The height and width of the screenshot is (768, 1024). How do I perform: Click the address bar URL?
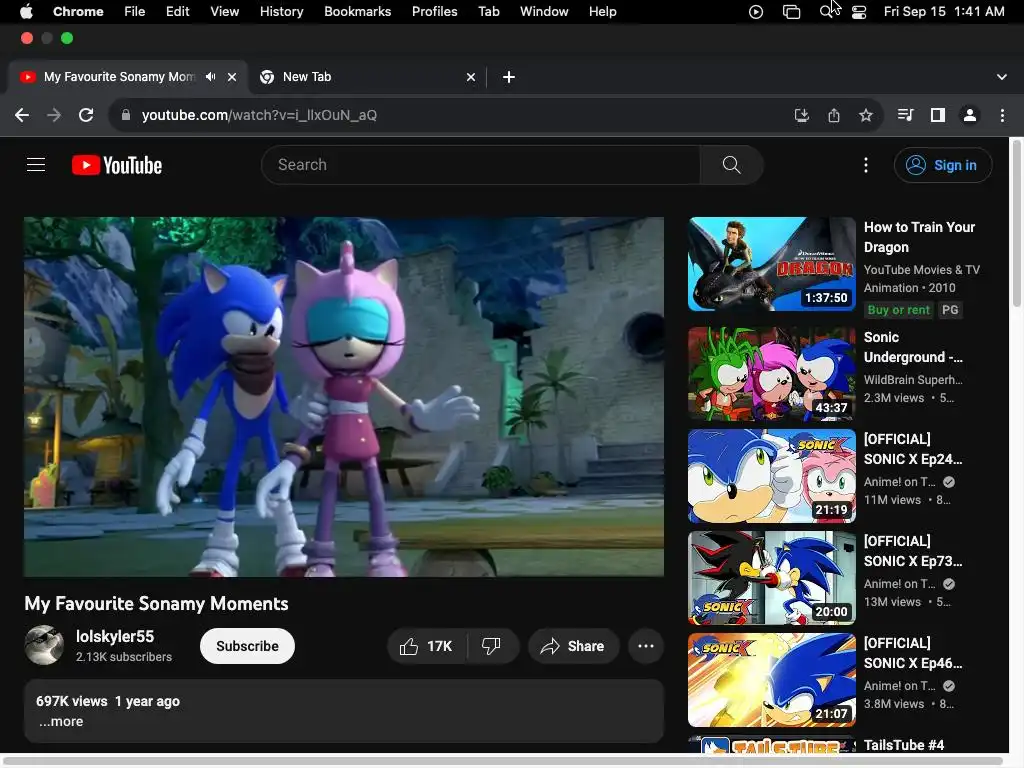pos(259,115)
